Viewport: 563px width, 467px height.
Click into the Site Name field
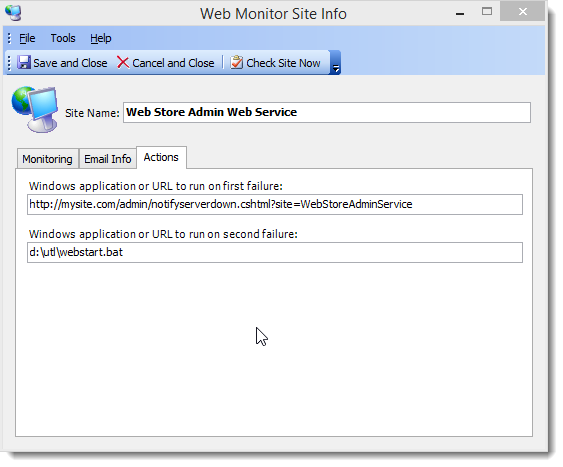tap(327, 112)
